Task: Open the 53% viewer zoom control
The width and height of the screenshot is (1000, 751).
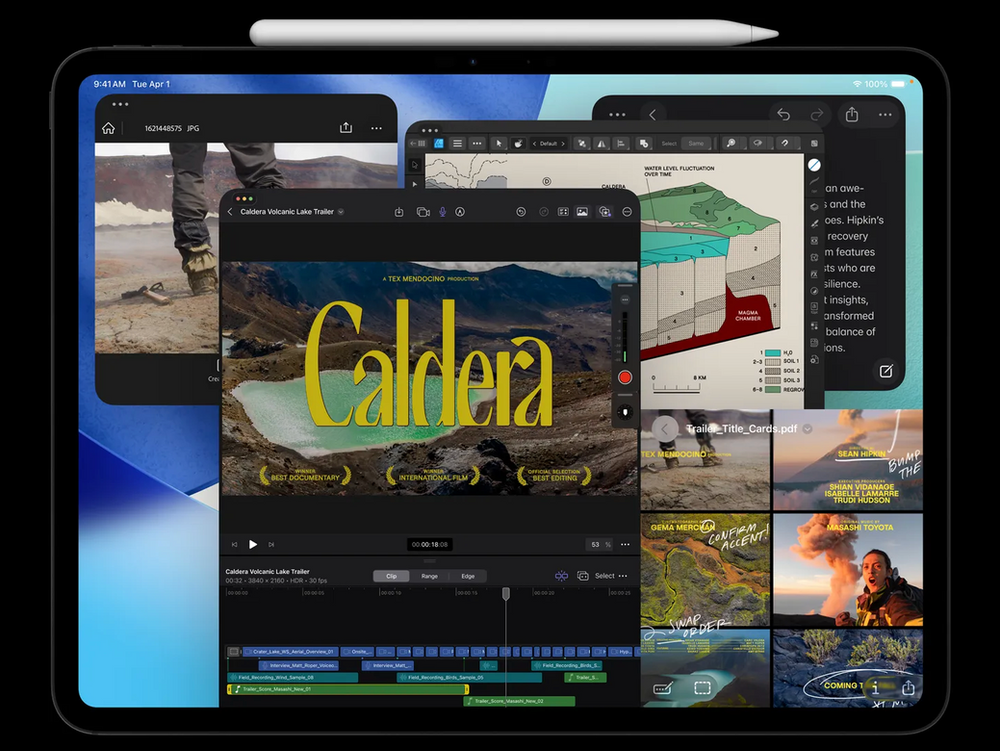Action: click(599, 544)
